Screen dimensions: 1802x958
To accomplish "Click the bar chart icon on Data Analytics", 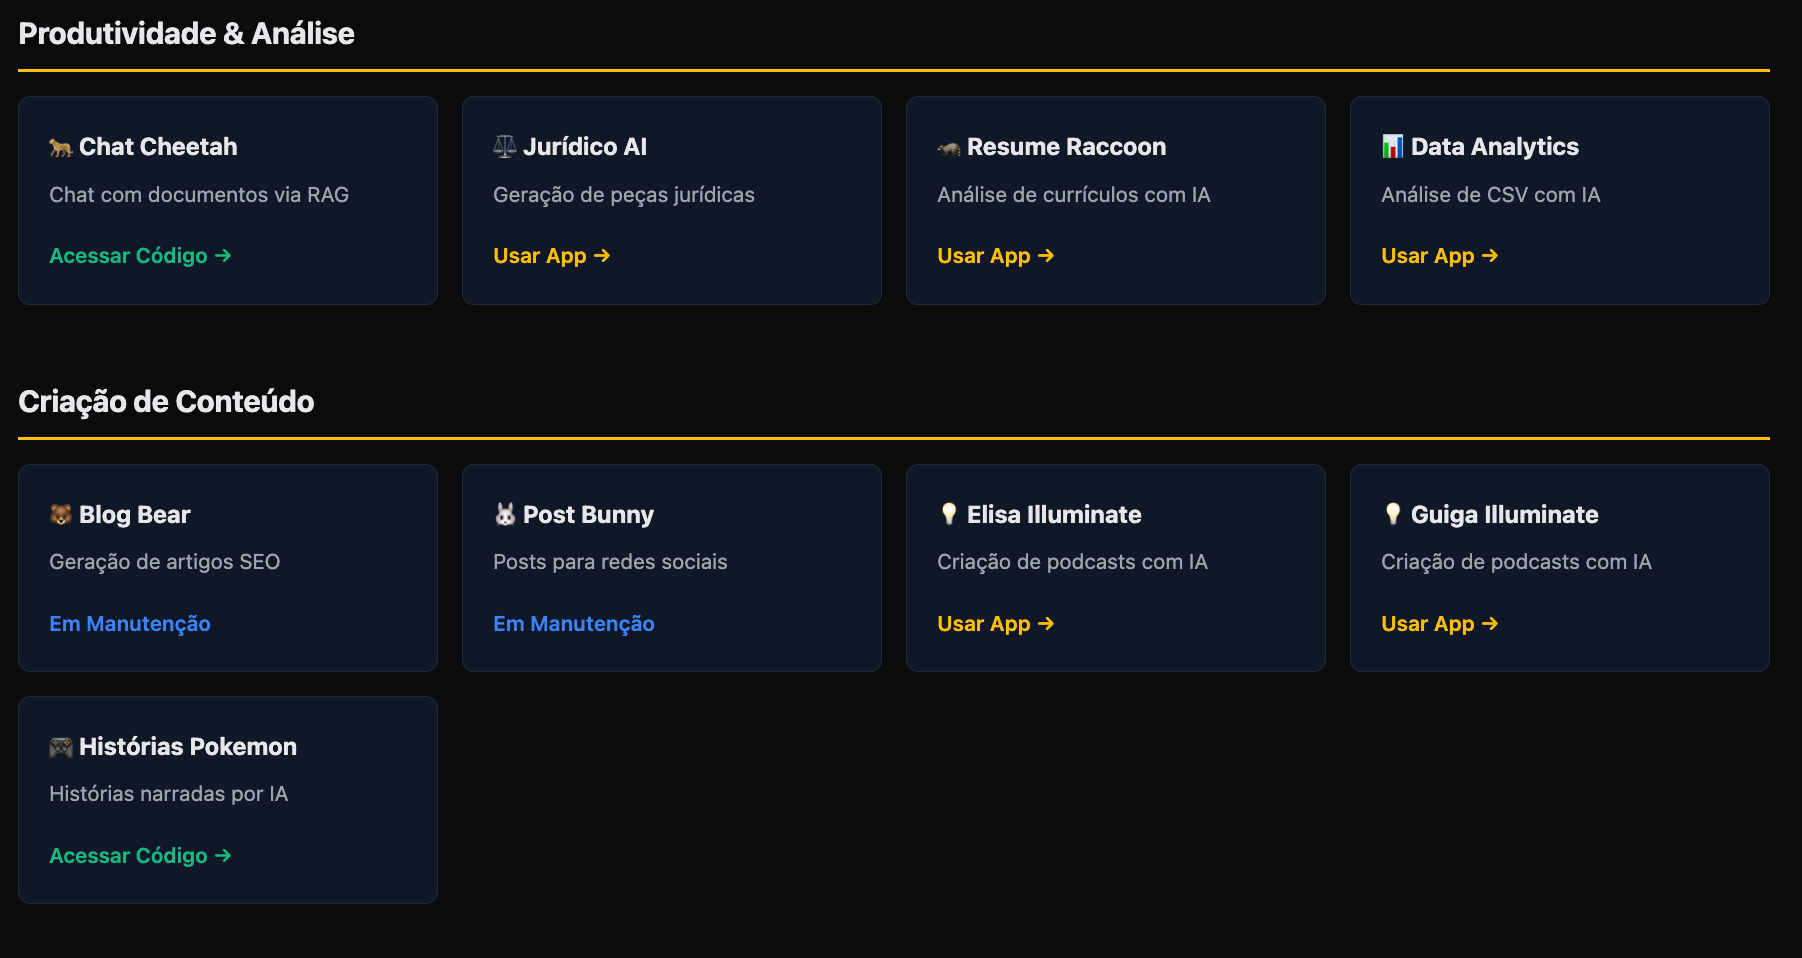I will [1392, 146].
